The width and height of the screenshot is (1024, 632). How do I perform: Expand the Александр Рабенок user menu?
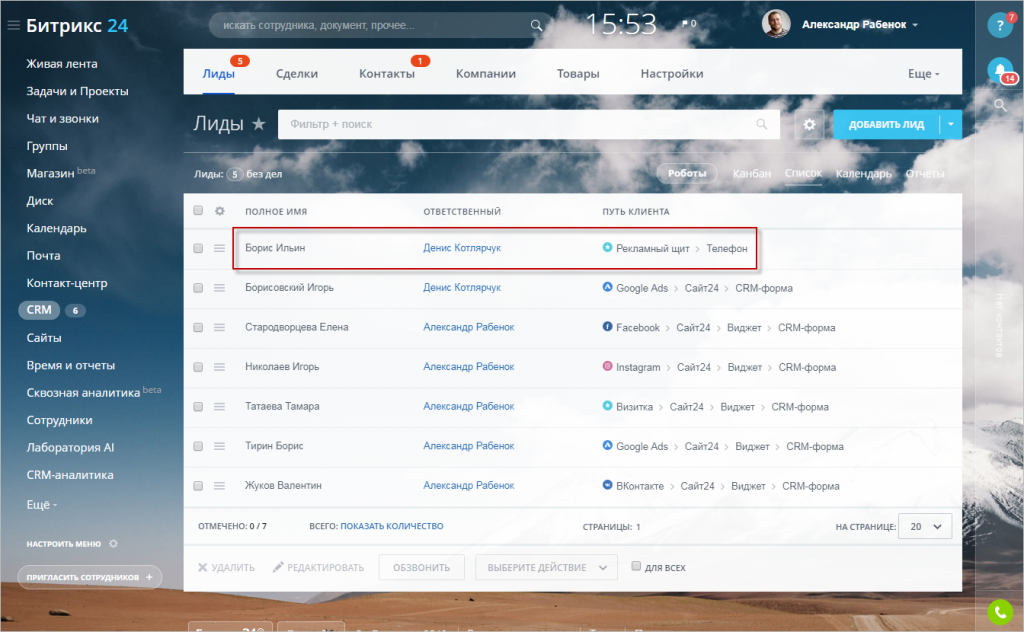(859, 25)
